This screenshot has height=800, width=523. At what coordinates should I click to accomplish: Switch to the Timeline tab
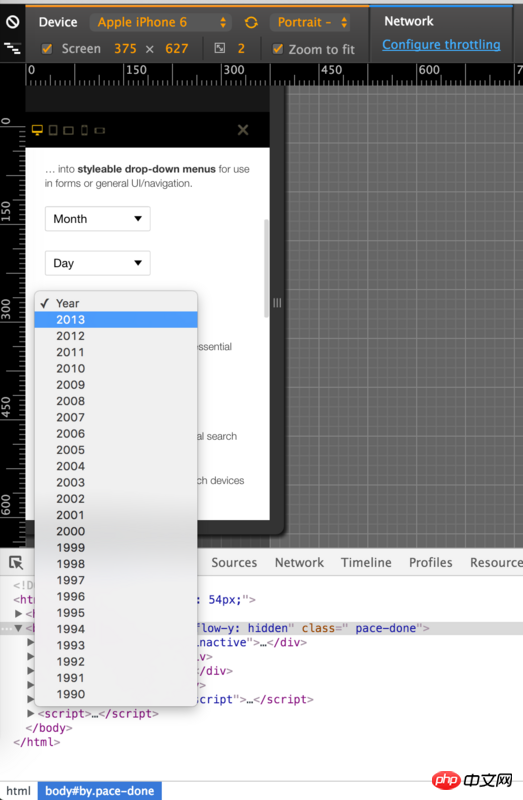coord(366,563)
